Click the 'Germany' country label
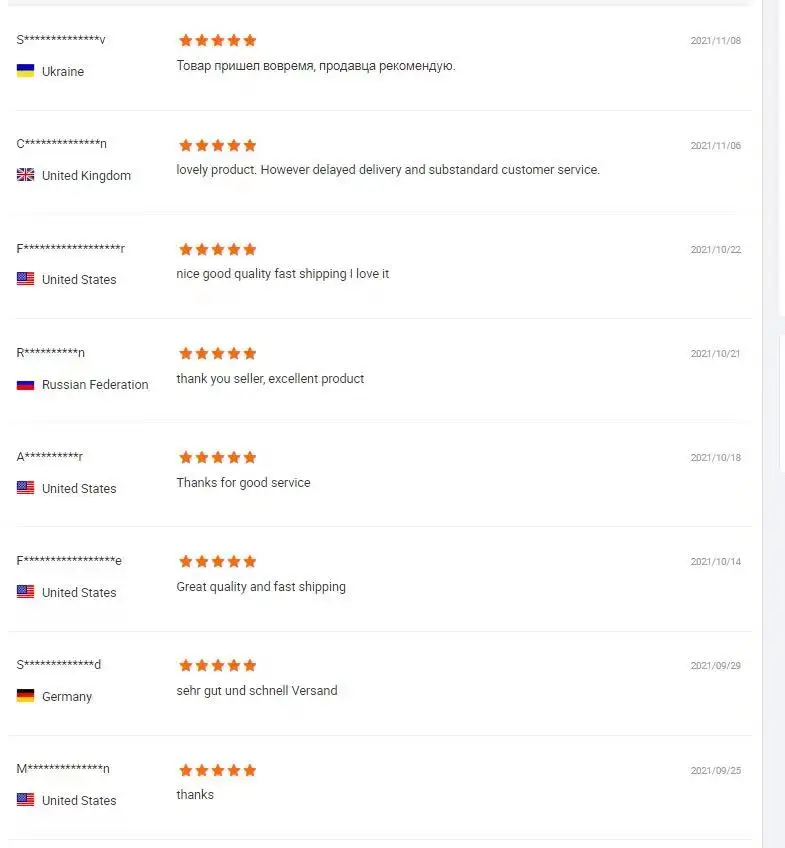 pyautogui.click(x=67, y=697)
